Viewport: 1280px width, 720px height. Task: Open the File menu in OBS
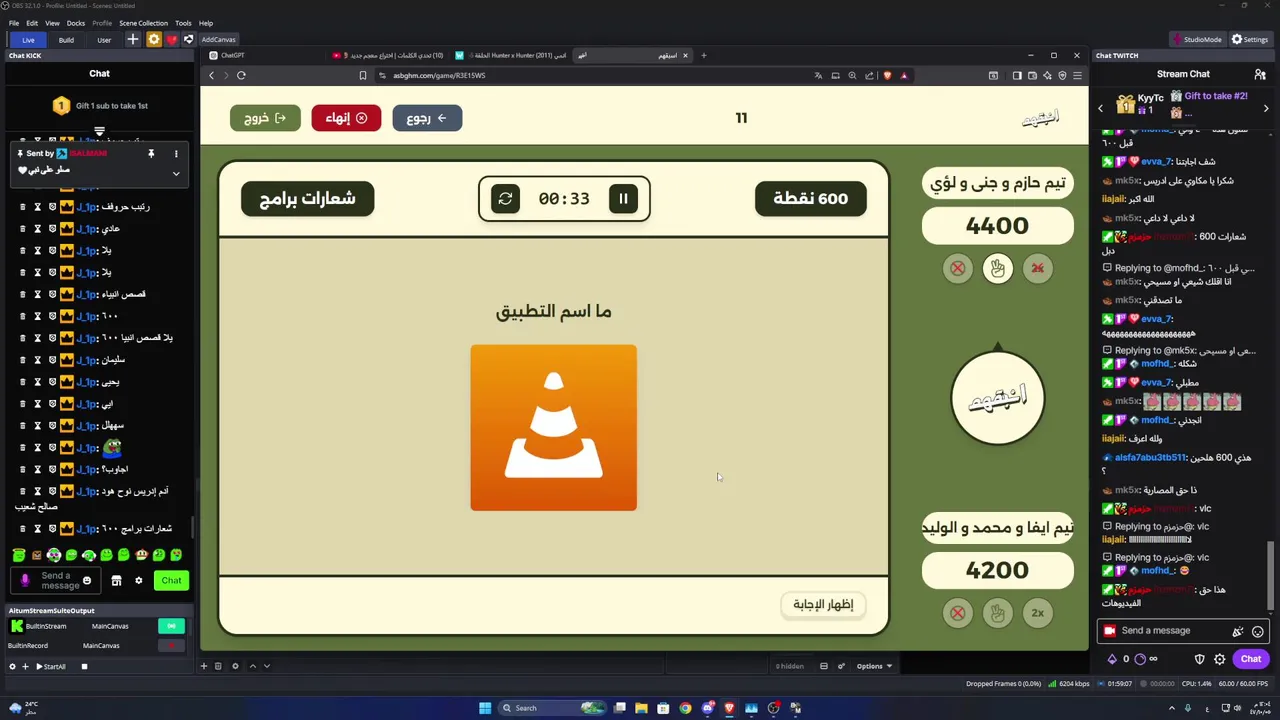[14, 23]
